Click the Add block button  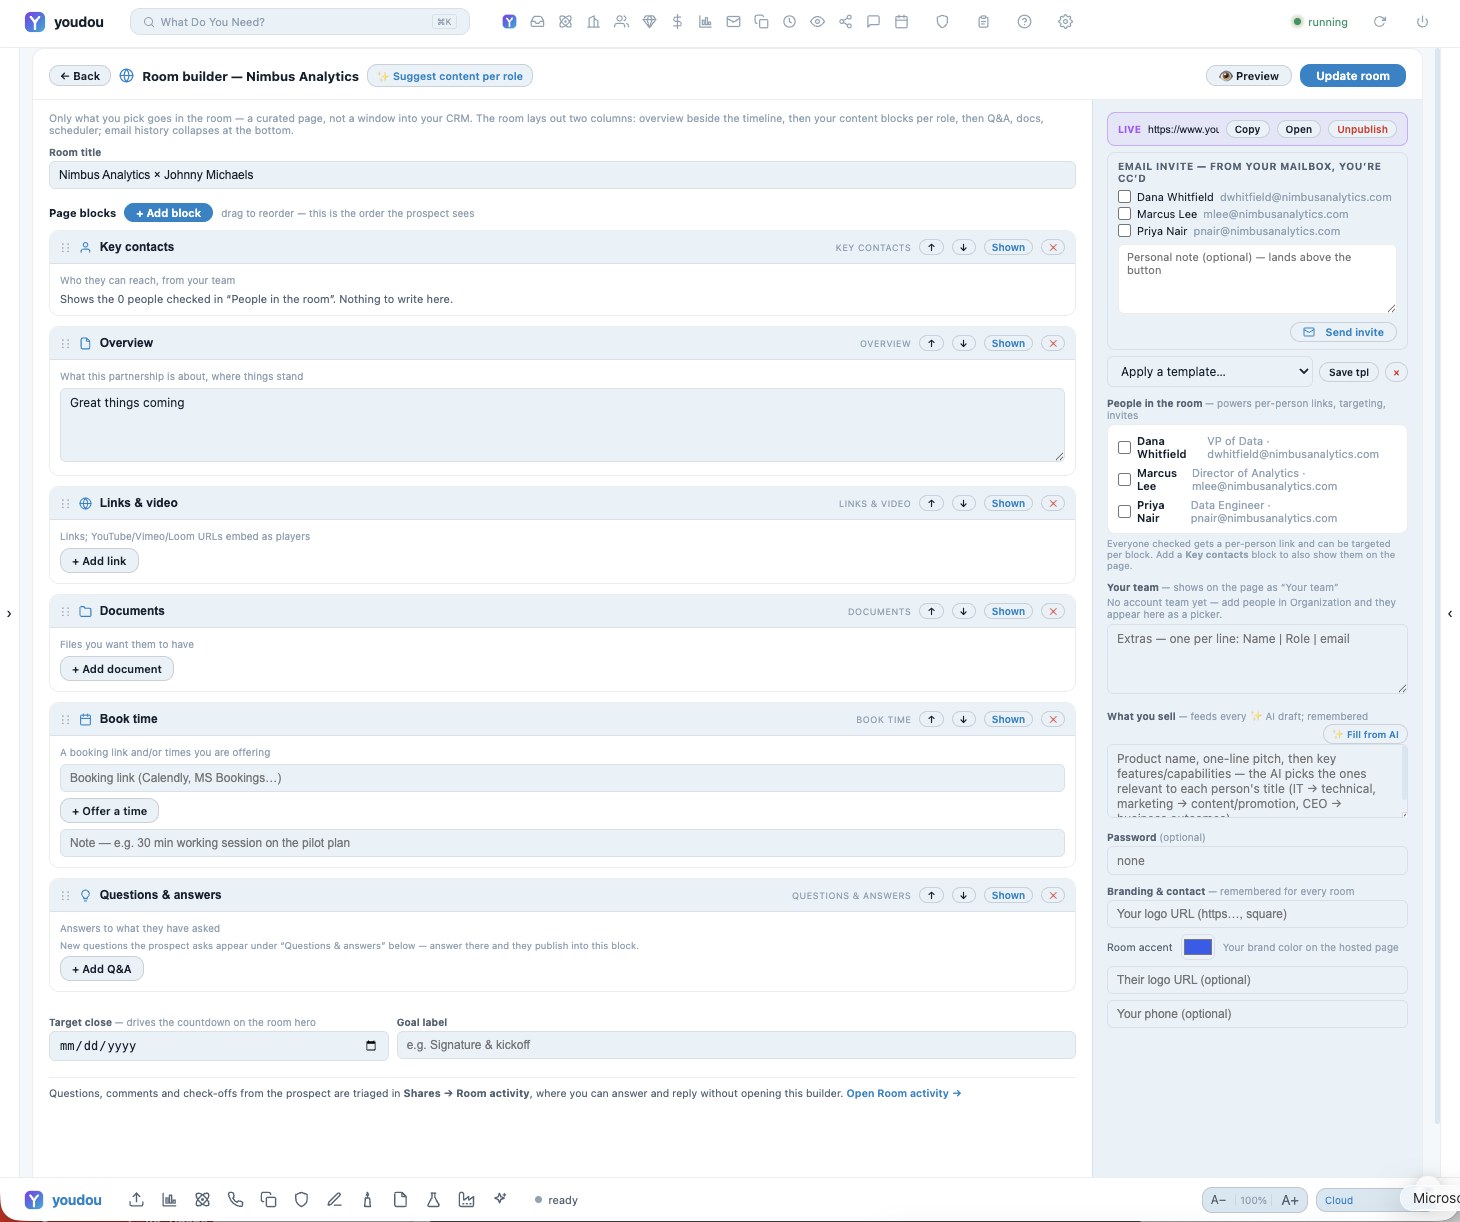click(x=168, y=213)
